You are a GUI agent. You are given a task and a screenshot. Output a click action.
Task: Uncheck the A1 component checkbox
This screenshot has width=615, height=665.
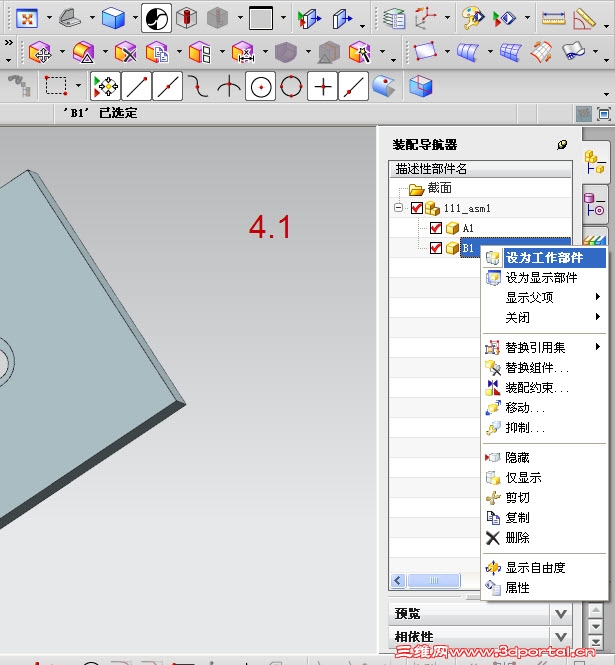coord(436,228)
